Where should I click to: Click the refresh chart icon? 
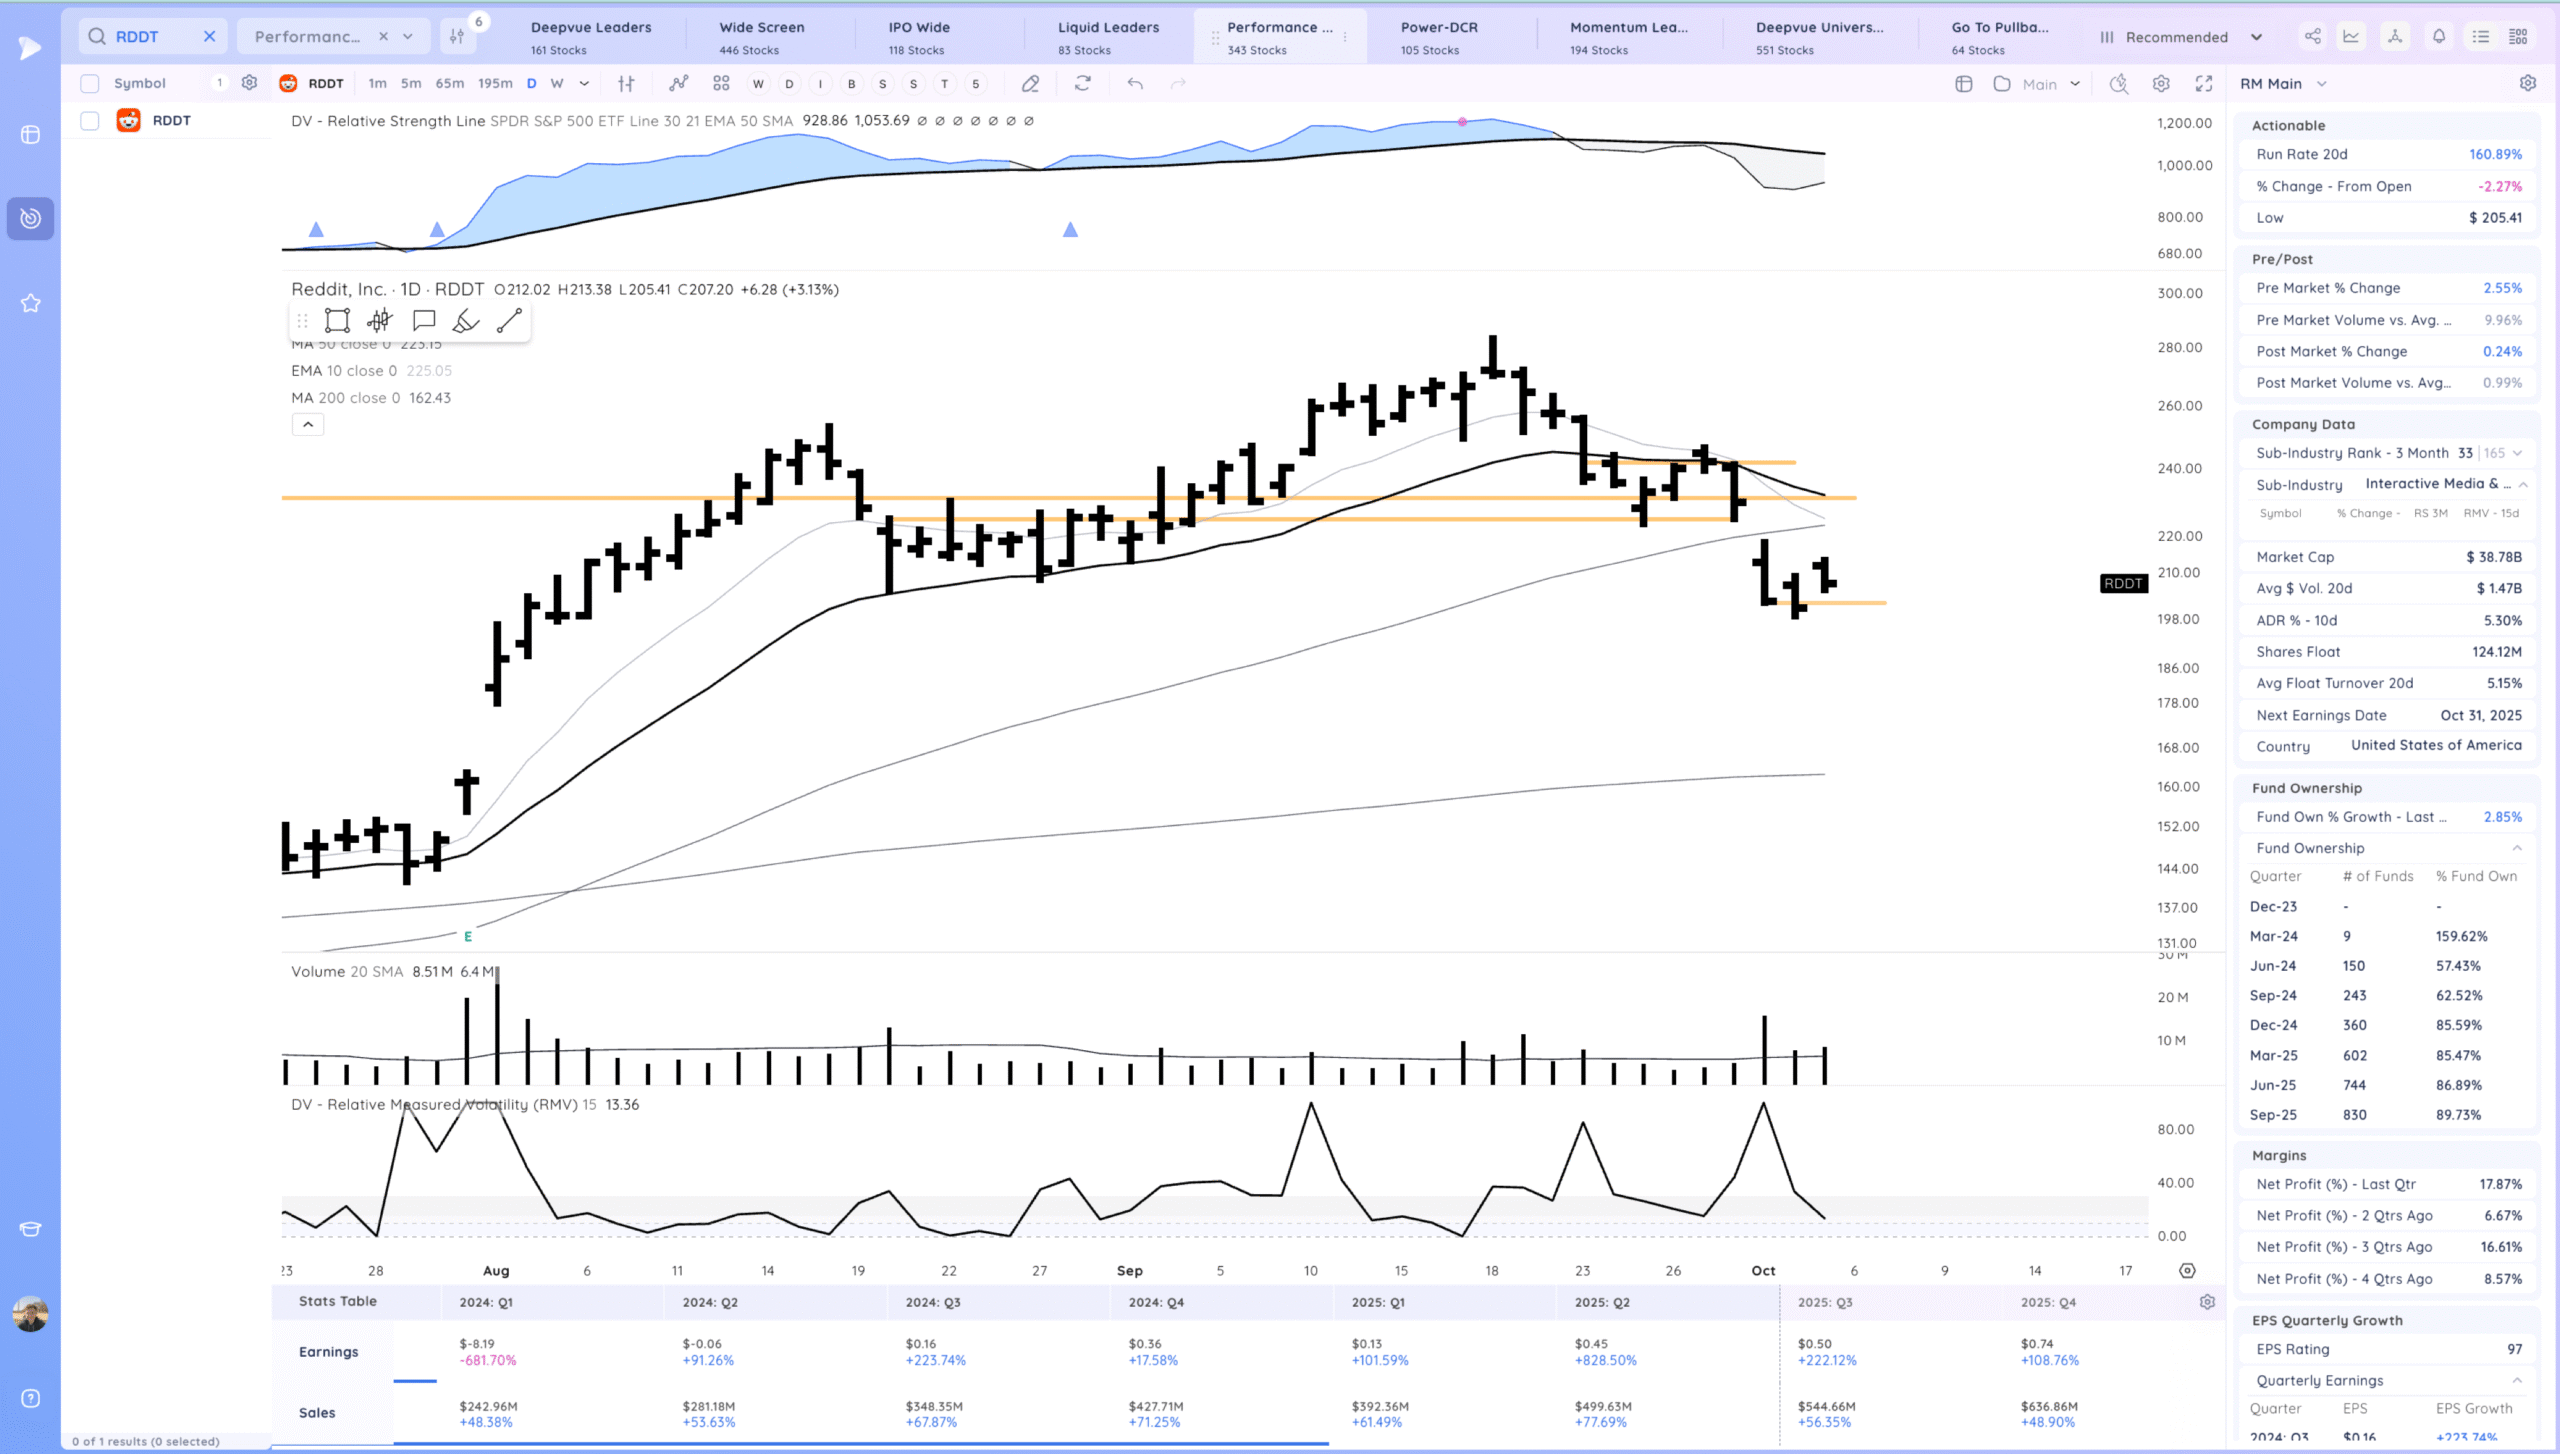(x=1082, y=84)
